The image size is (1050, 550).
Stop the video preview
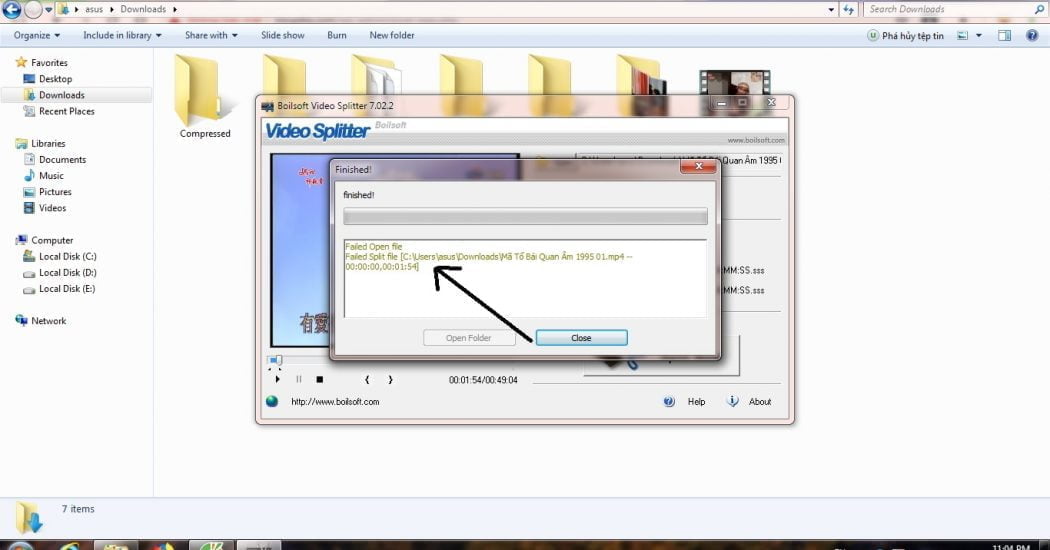click(x=320, y=379)
